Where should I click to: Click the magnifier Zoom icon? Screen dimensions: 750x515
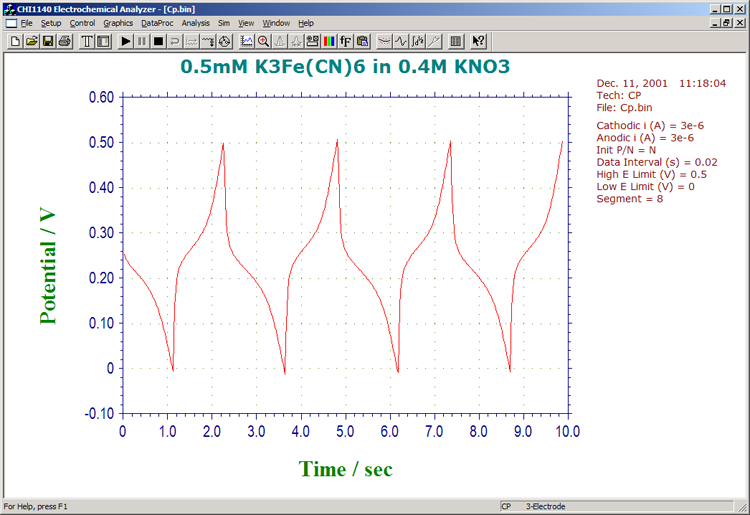click(263, 41)
